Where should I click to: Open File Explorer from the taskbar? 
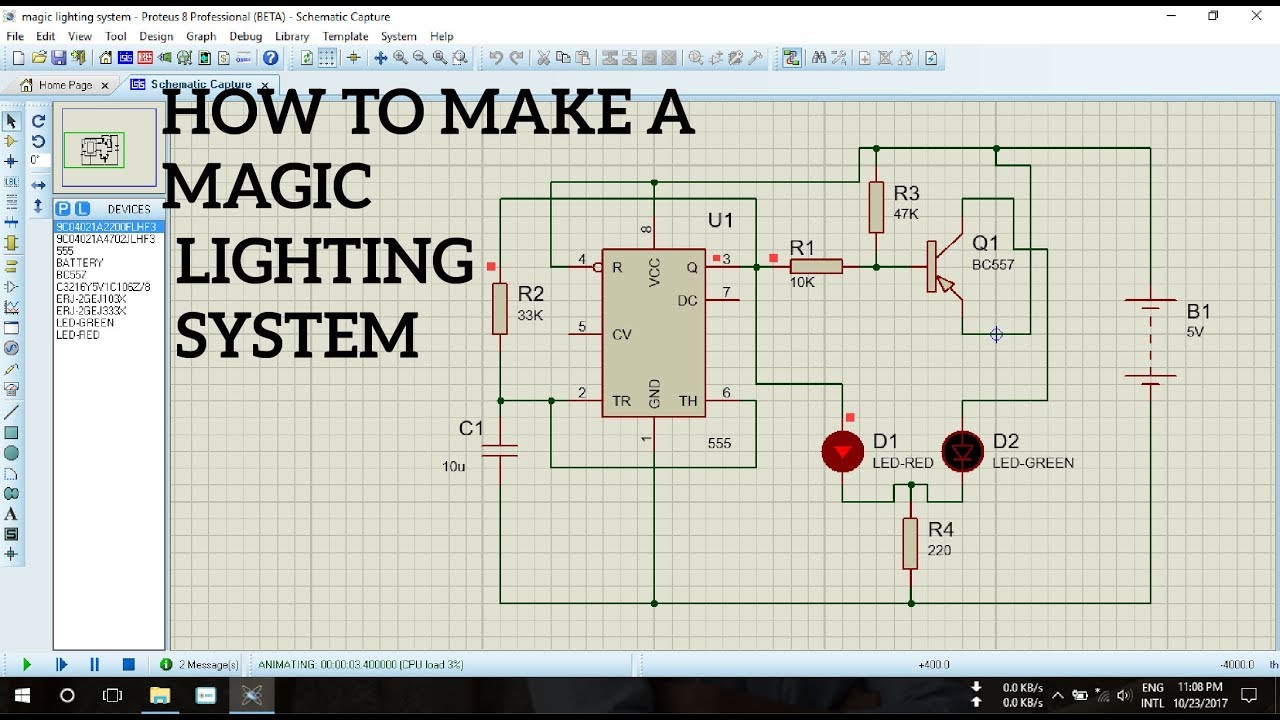[160, 696]
